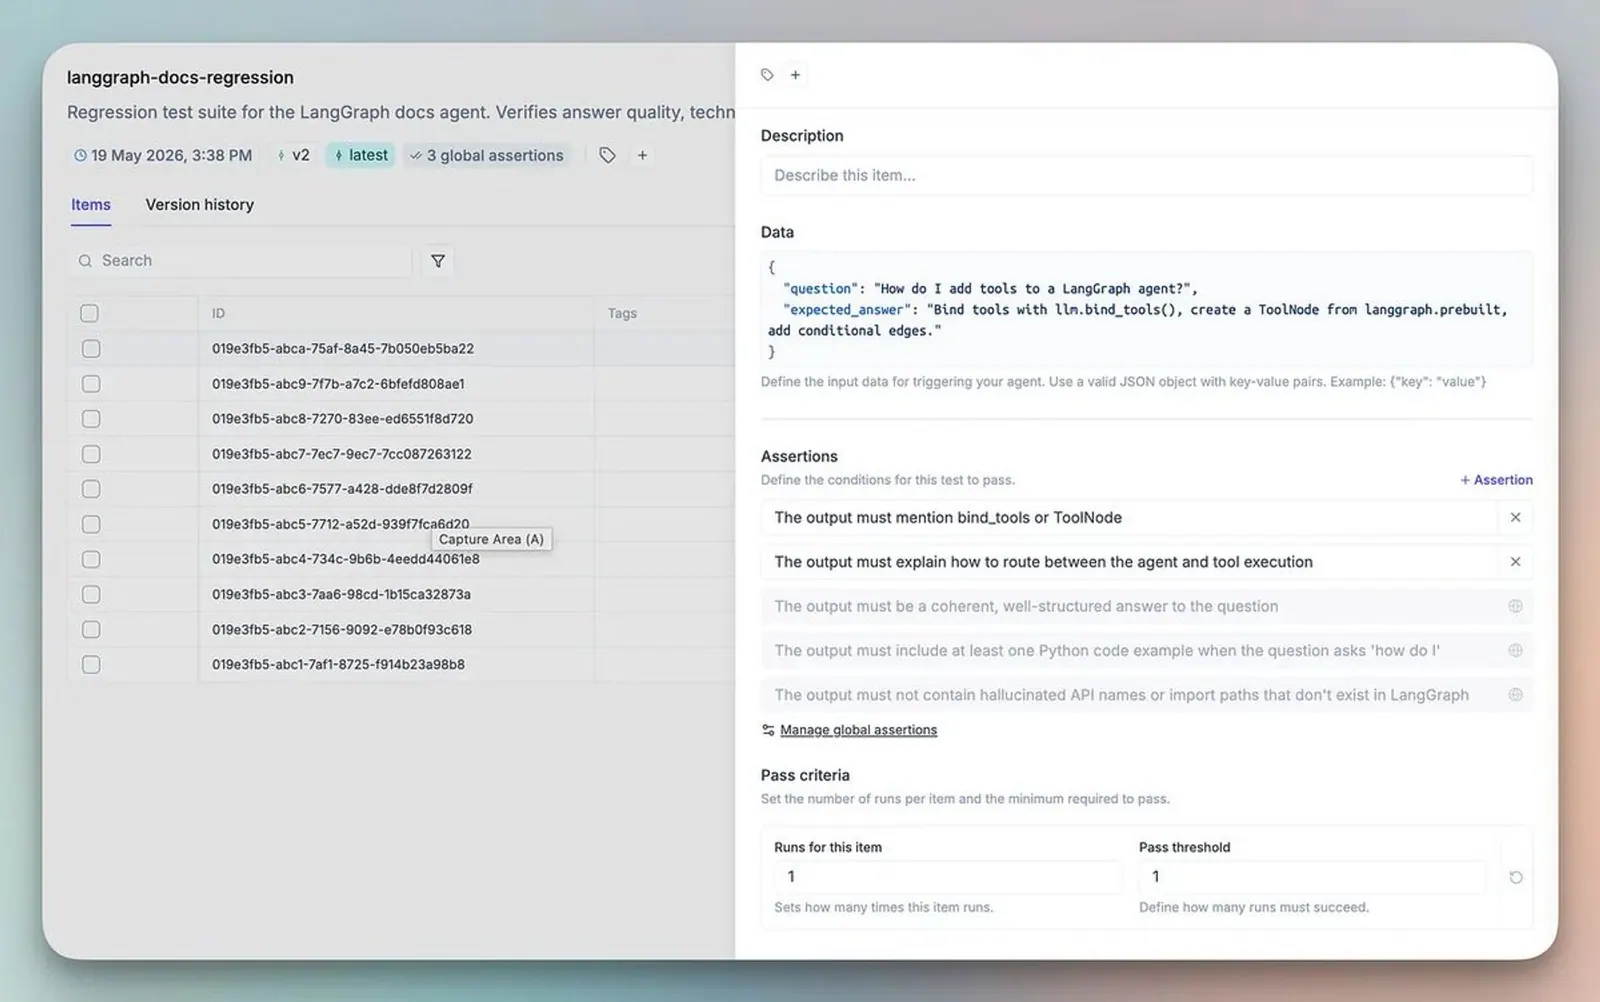This screenshot has height=1002, width=1600.
Task: Check the row 019e3fb5-abc4-734c-9b6b-4eedd44061e8
Action: (91, 559)
